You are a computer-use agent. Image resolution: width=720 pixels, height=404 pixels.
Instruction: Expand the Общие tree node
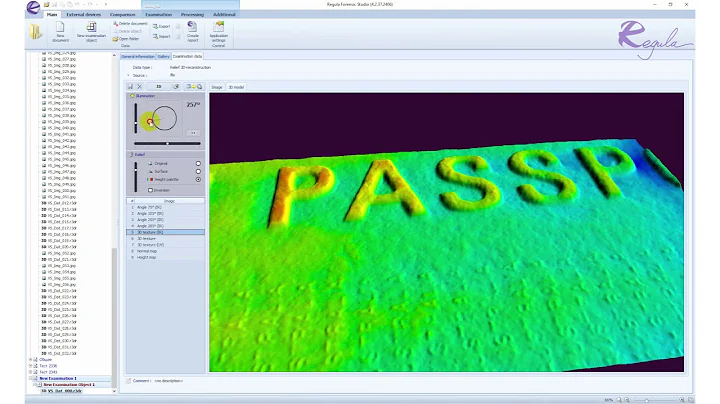click(x=31, y=360)
